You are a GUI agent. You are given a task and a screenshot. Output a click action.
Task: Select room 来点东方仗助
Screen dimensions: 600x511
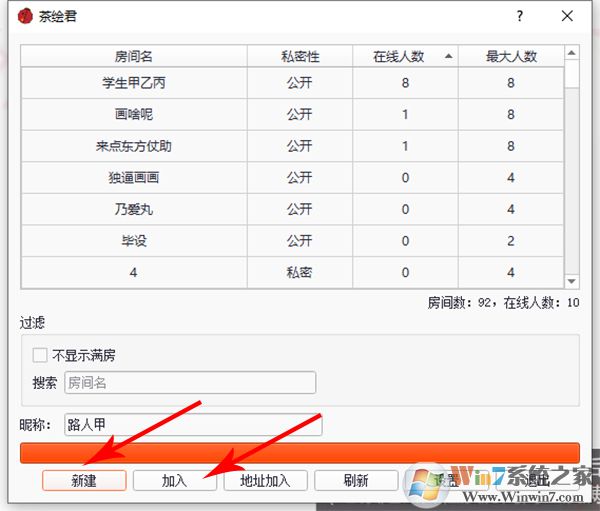pyautogui.click(x=134, y=146)
